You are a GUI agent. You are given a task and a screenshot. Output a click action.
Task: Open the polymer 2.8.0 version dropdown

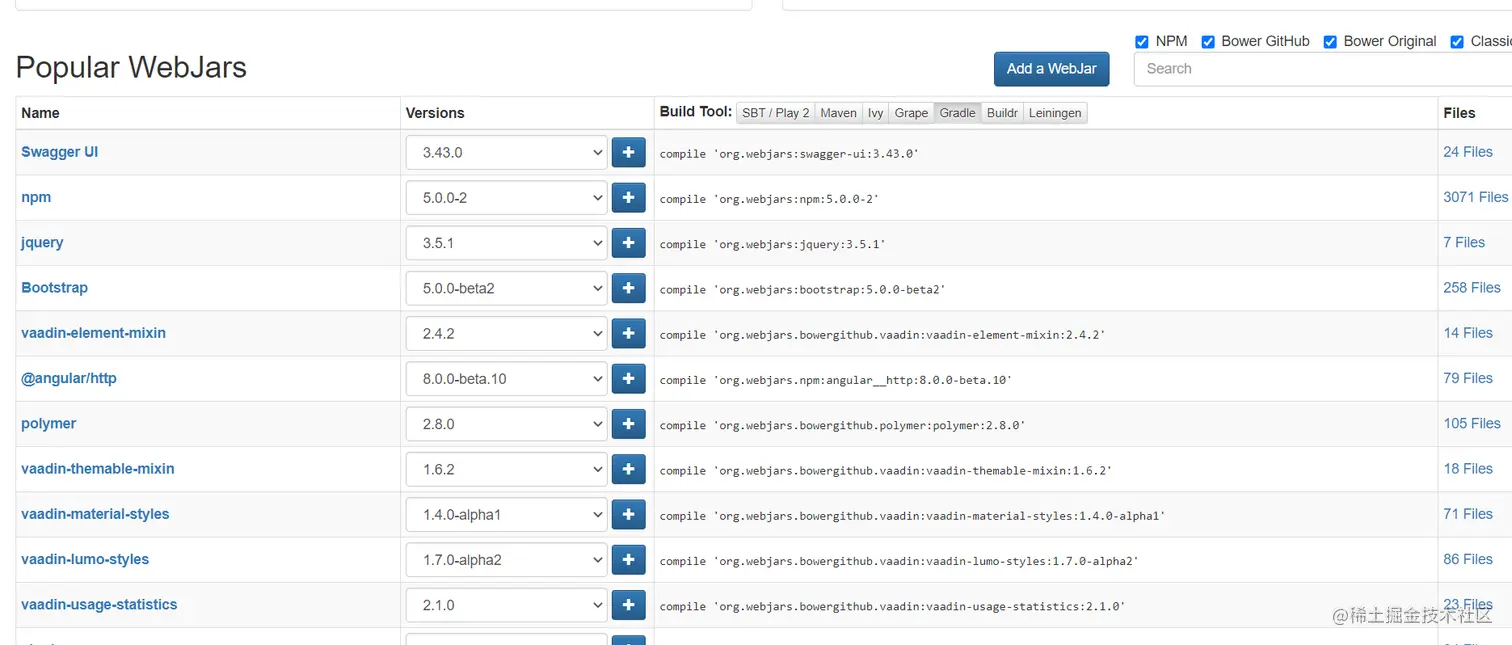coord(506,424)
